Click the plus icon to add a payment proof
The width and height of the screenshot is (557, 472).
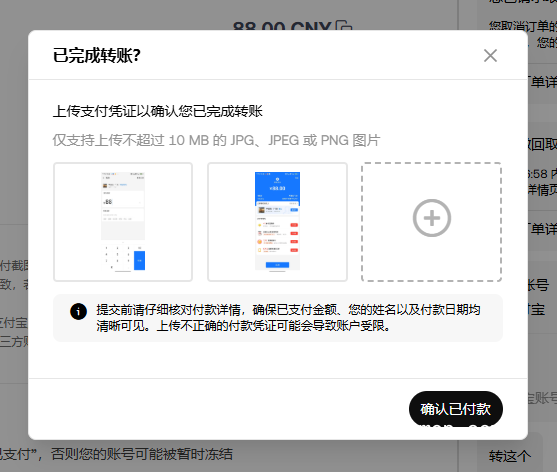pyautogui.click(x=432, y=218)
